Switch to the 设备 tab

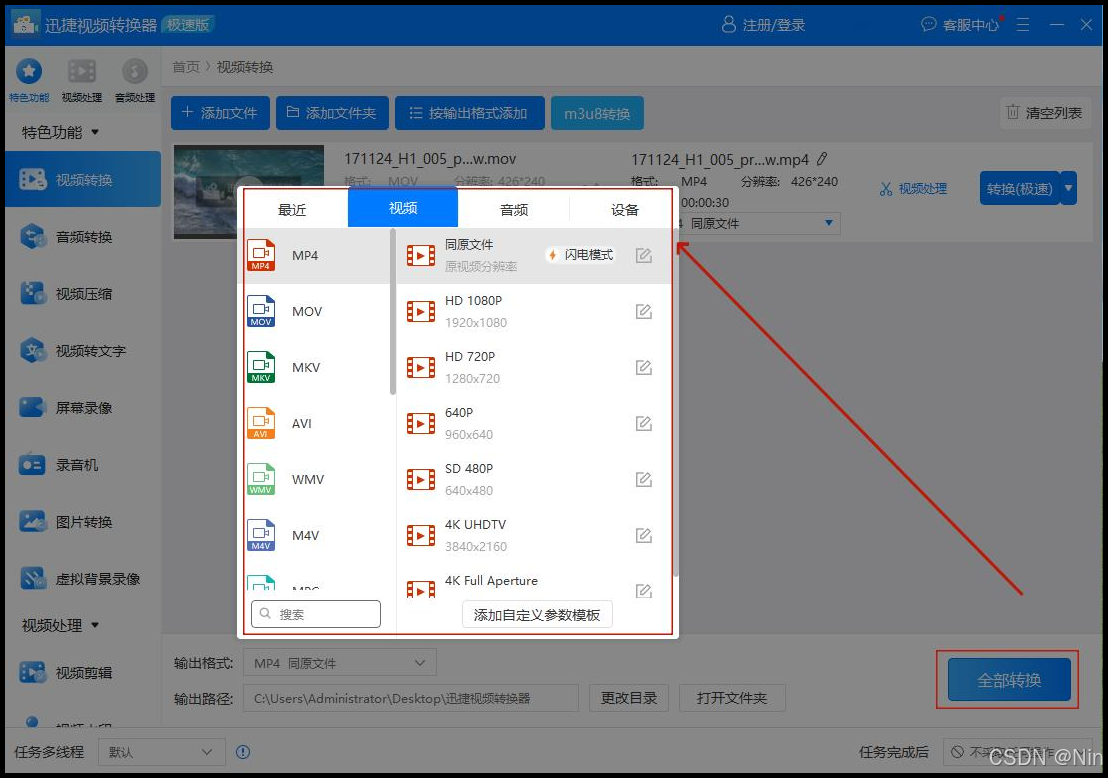(625, 209)
